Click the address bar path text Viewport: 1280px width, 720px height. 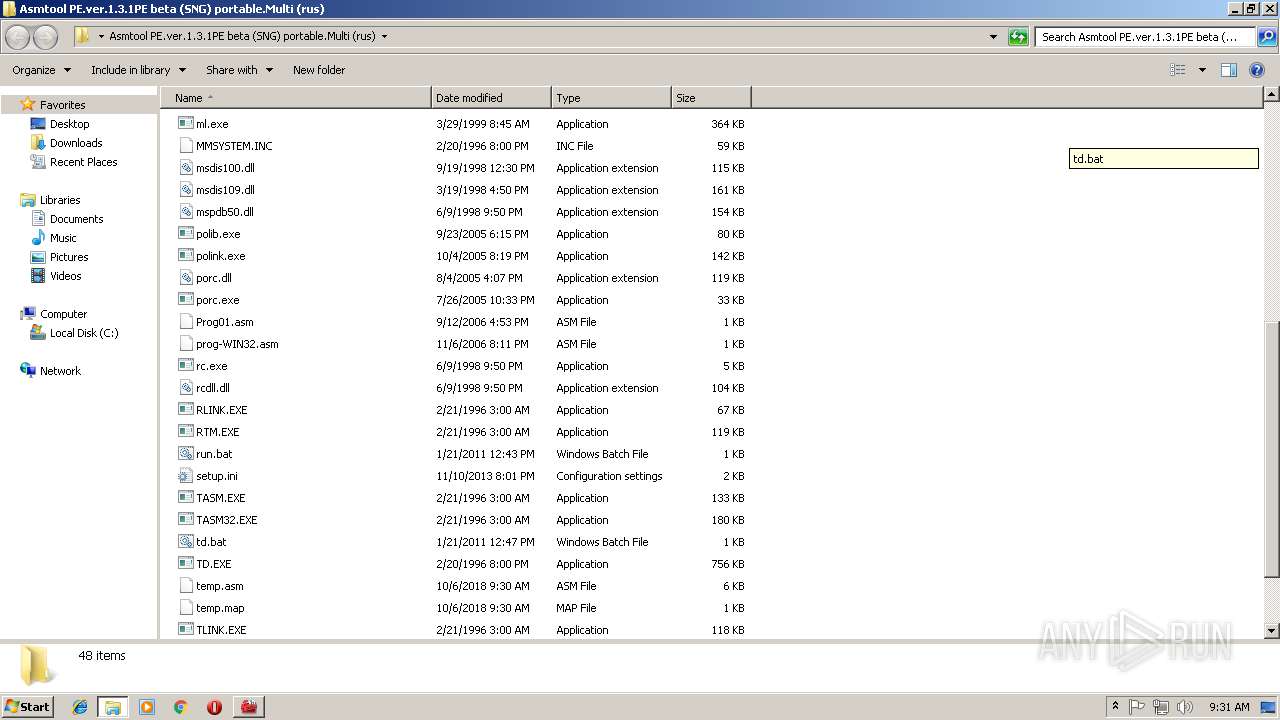tap(242, 37)
